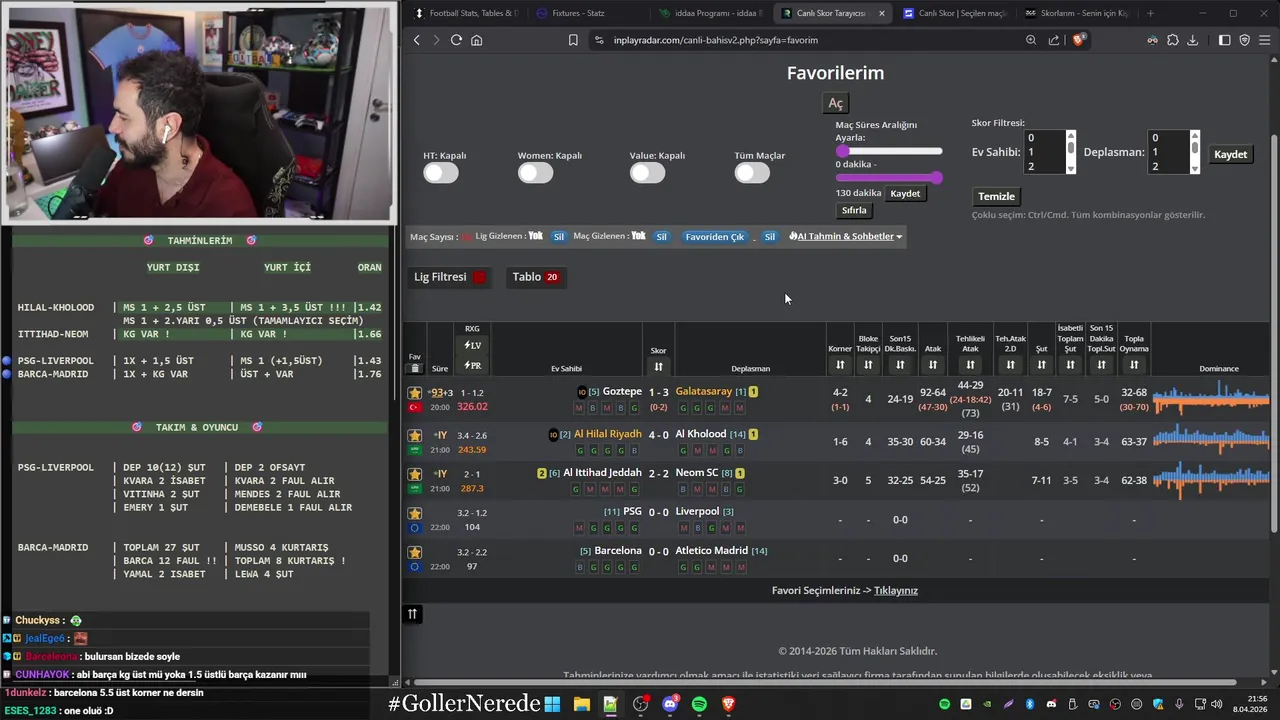1280x720 pixels.
Task: Open Spotify from the taskbar
Action: click(x=699, y=704)
